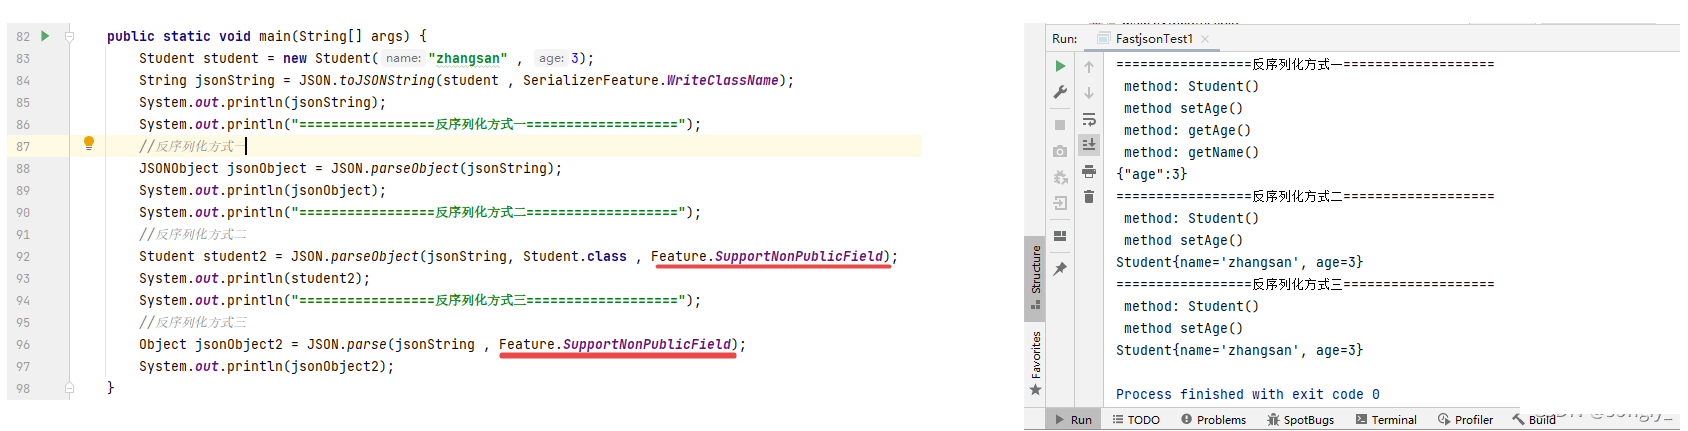Click the Stop process square icon
The width and height of the screenshot is (1688, 431).
(x=1060, y=125)
